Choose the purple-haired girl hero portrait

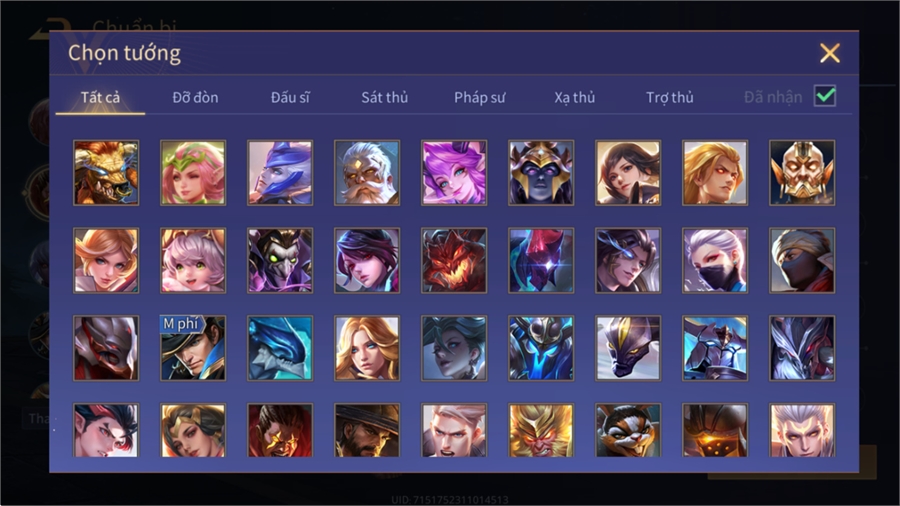[454, 173]
